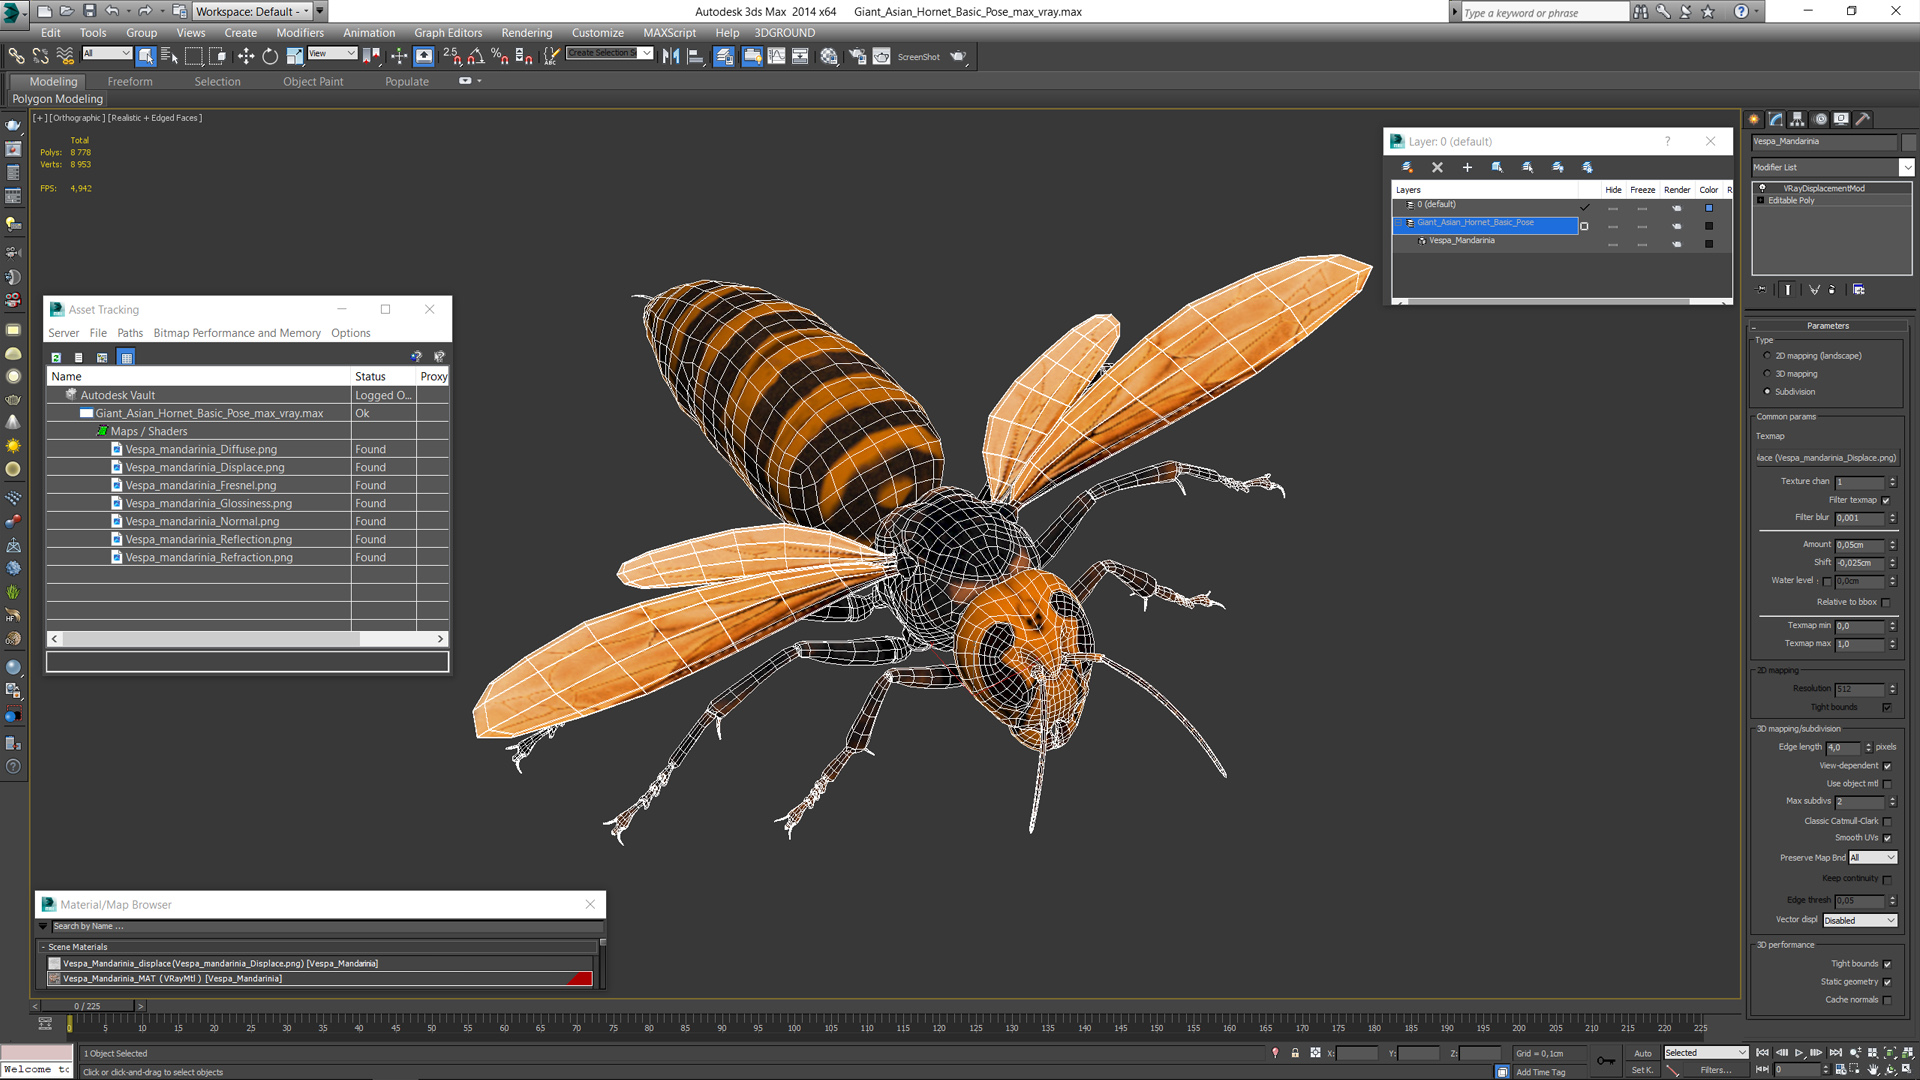Open the Layer Manager toolbar icon
Screen dimensions: 1920x1080
724,56
